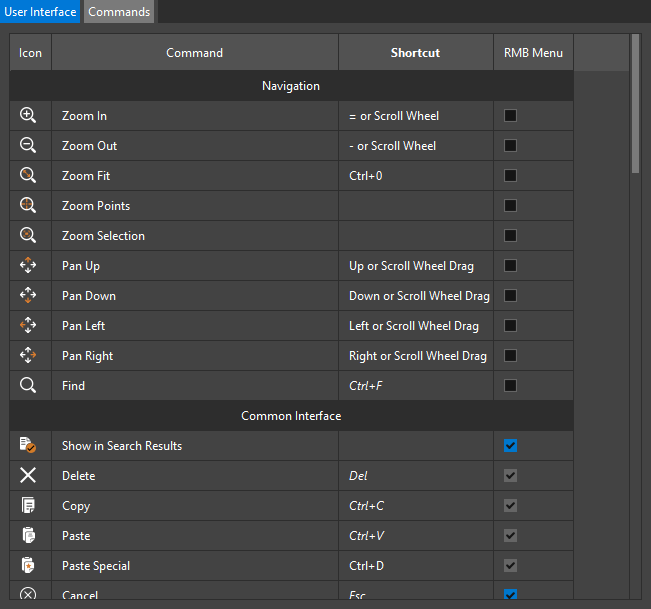651x609 pixels.
Task: Click the Zoom Selection icon
Action: [x=28, y=235]
